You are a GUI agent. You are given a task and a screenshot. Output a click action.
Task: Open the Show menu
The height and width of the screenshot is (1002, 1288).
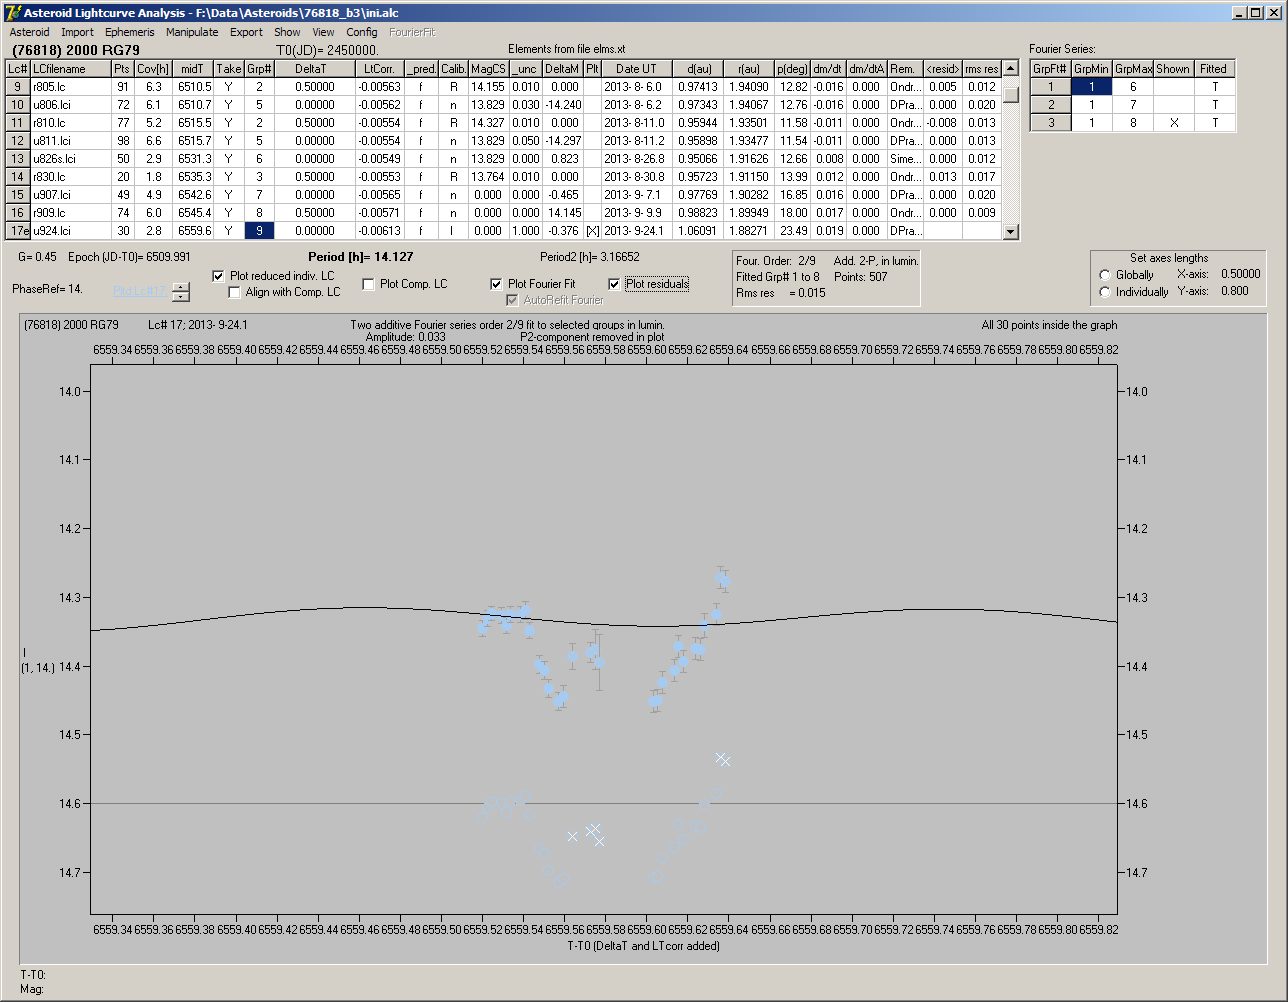tap(287, 32)
